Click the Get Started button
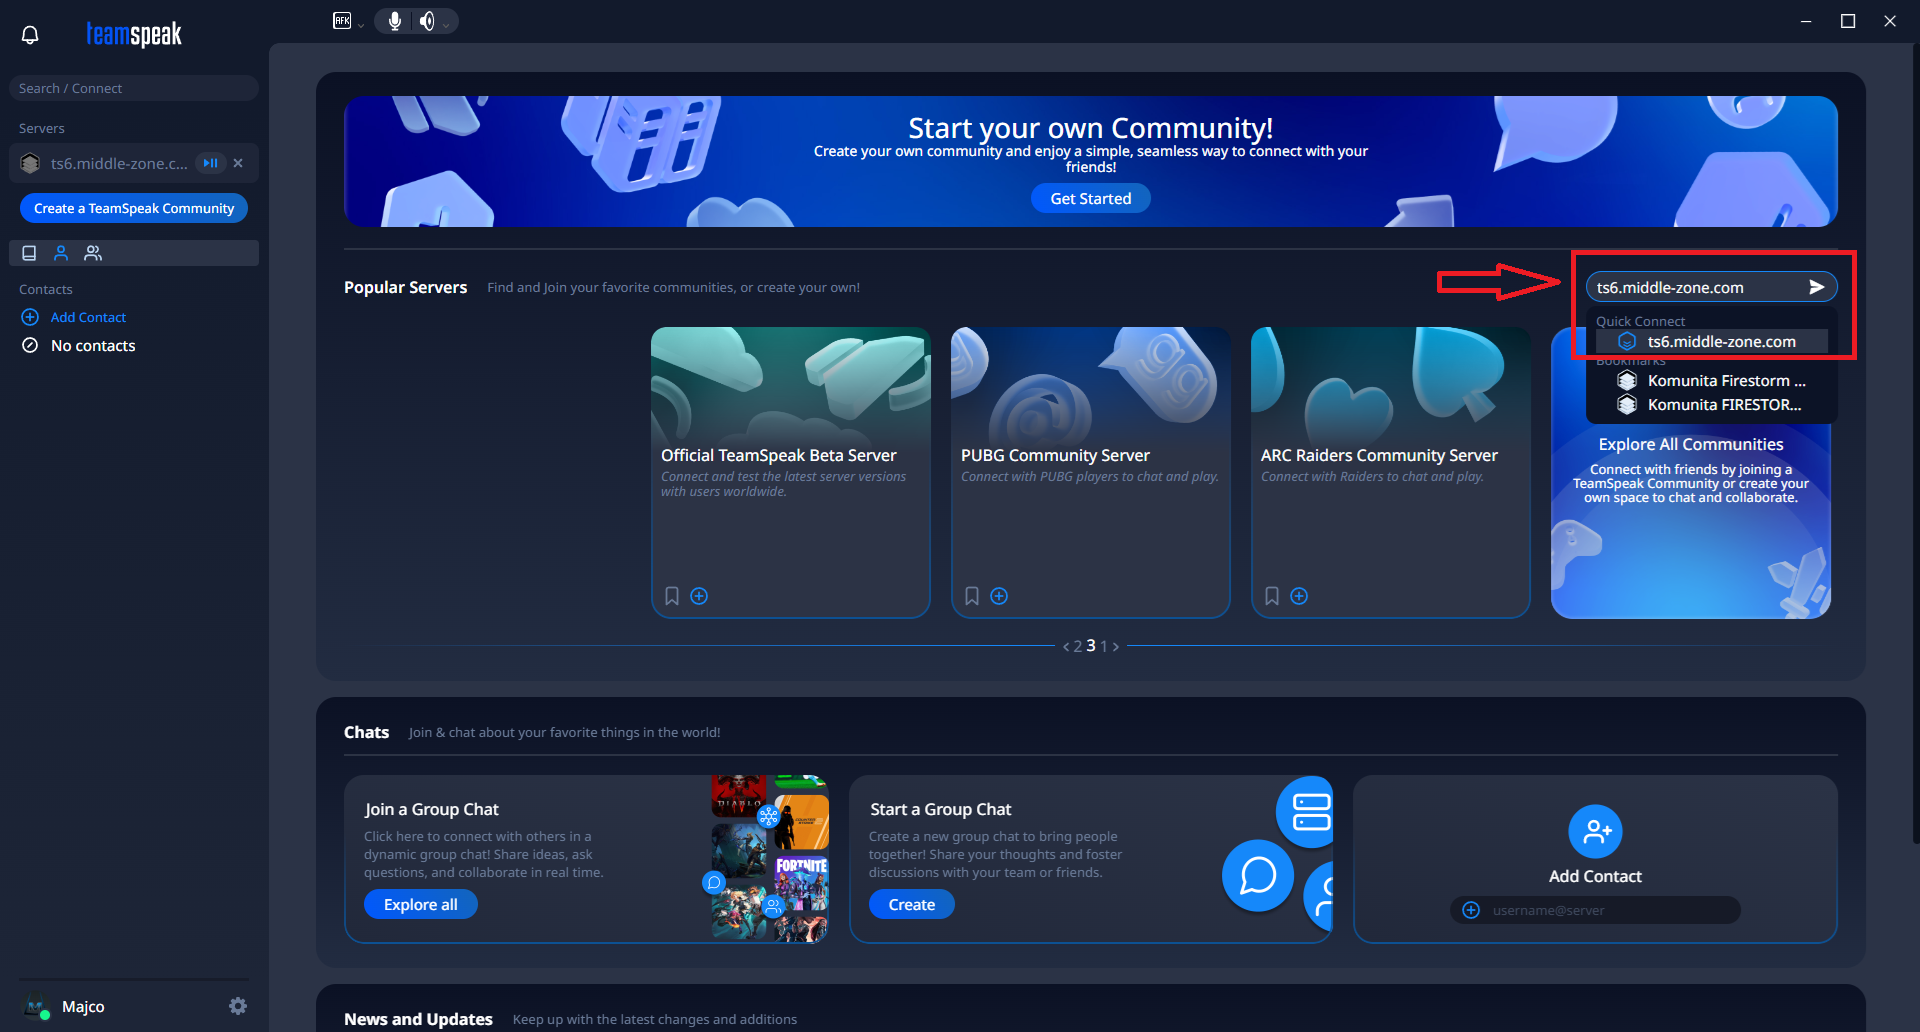This screenshot has height=1032, width=1920. click(1090, 199)
